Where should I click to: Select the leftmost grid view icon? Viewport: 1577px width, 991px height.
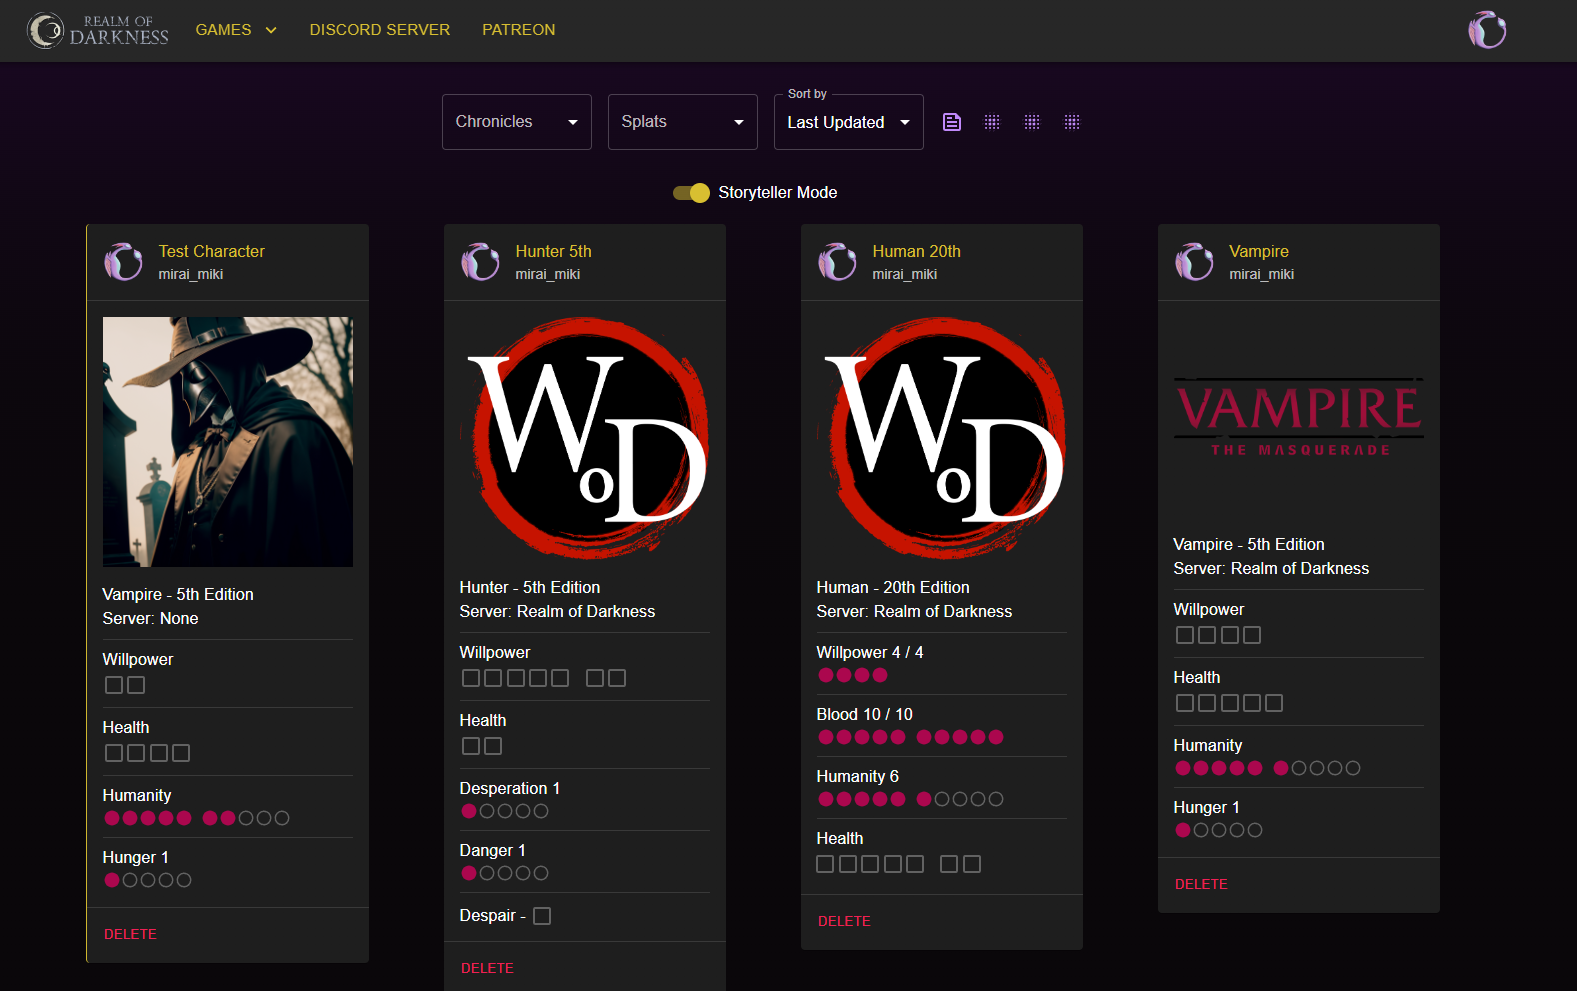click(x=992, y=122)
